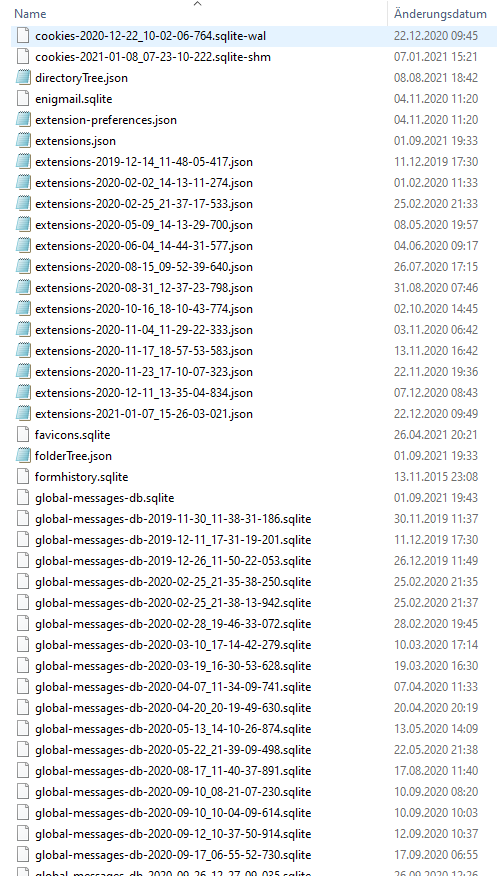Viewport: 497px width, 877px height.
Task: Click icon of extensions-2020-02-25_21-37-17-533.json
Action: point(22,204)
